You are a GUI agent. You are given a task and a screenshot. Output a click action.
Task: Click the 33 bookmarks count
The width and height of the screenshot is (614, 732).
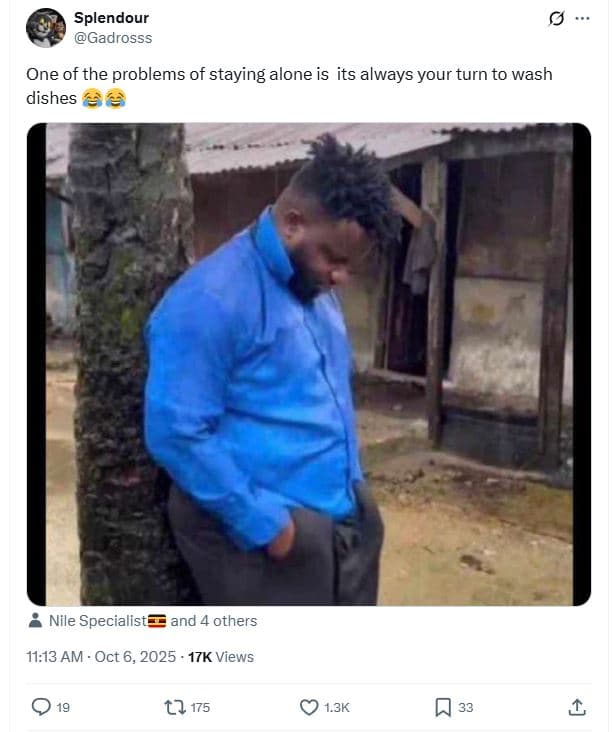tap(466, 708)
